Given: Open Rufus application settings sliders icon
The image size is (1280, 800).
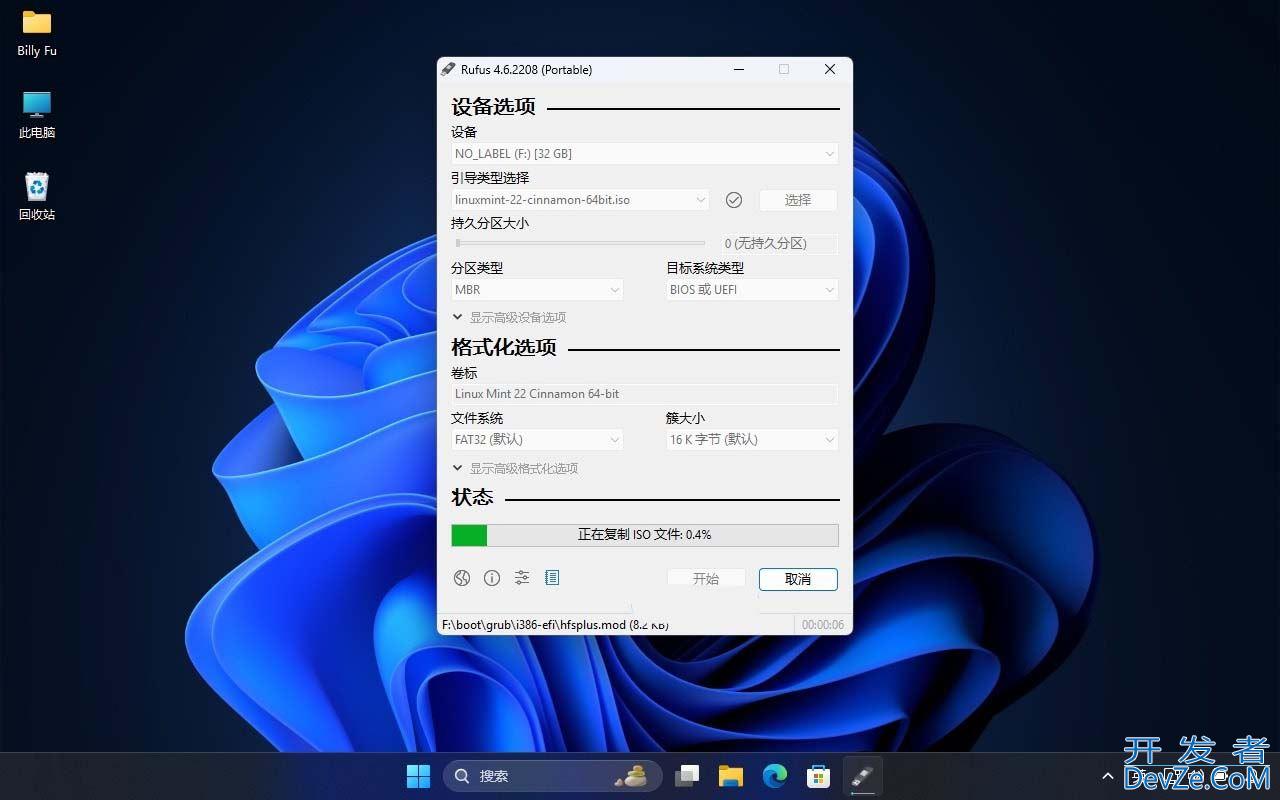Looking at the screenshot, I should pyautogui.click(x=522, y=578).
